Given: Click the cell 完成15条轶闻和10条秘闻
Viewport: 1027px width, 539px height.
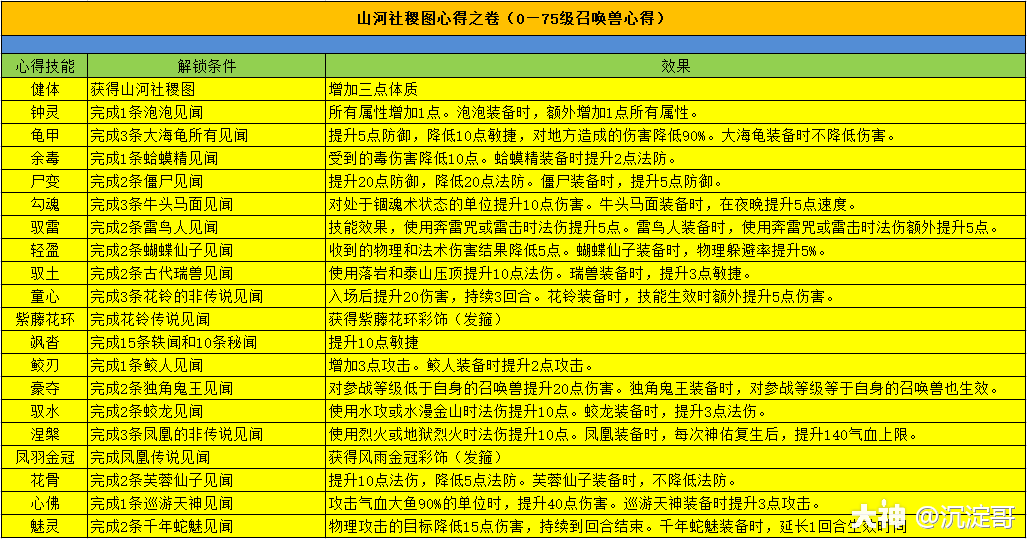Looking at the screenshot, I should click(206, 342).
